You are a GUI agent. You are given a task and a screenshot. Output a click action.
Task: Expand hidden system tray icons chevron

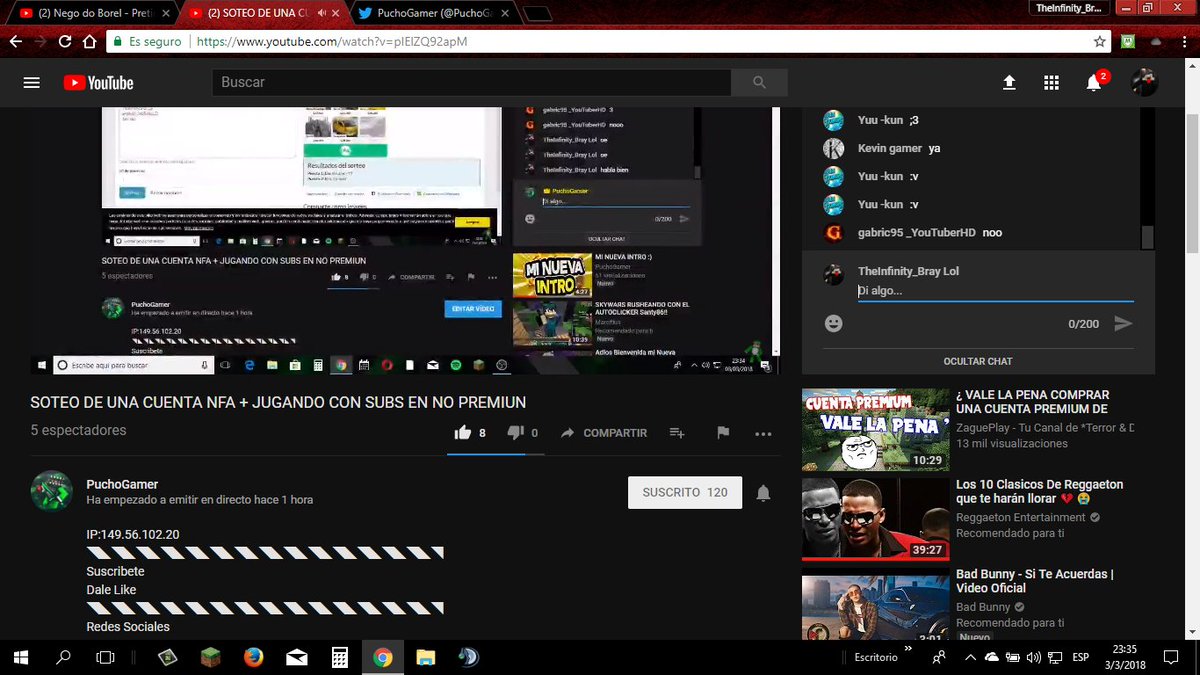click(969, 657)
